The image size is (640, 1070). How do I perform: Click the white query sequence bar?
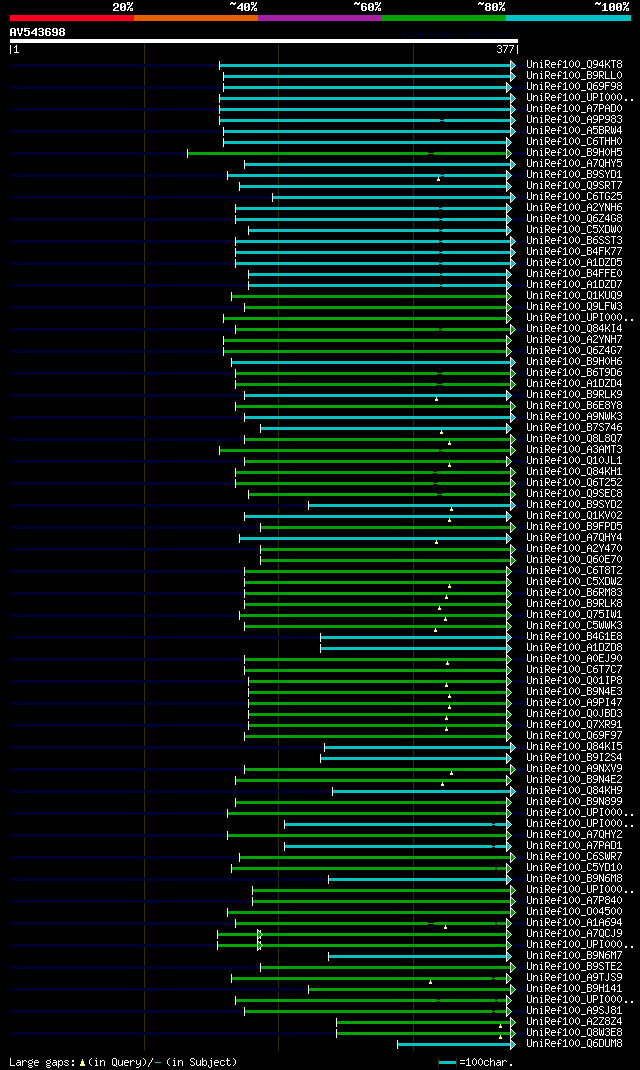click(x=263, y=41)
